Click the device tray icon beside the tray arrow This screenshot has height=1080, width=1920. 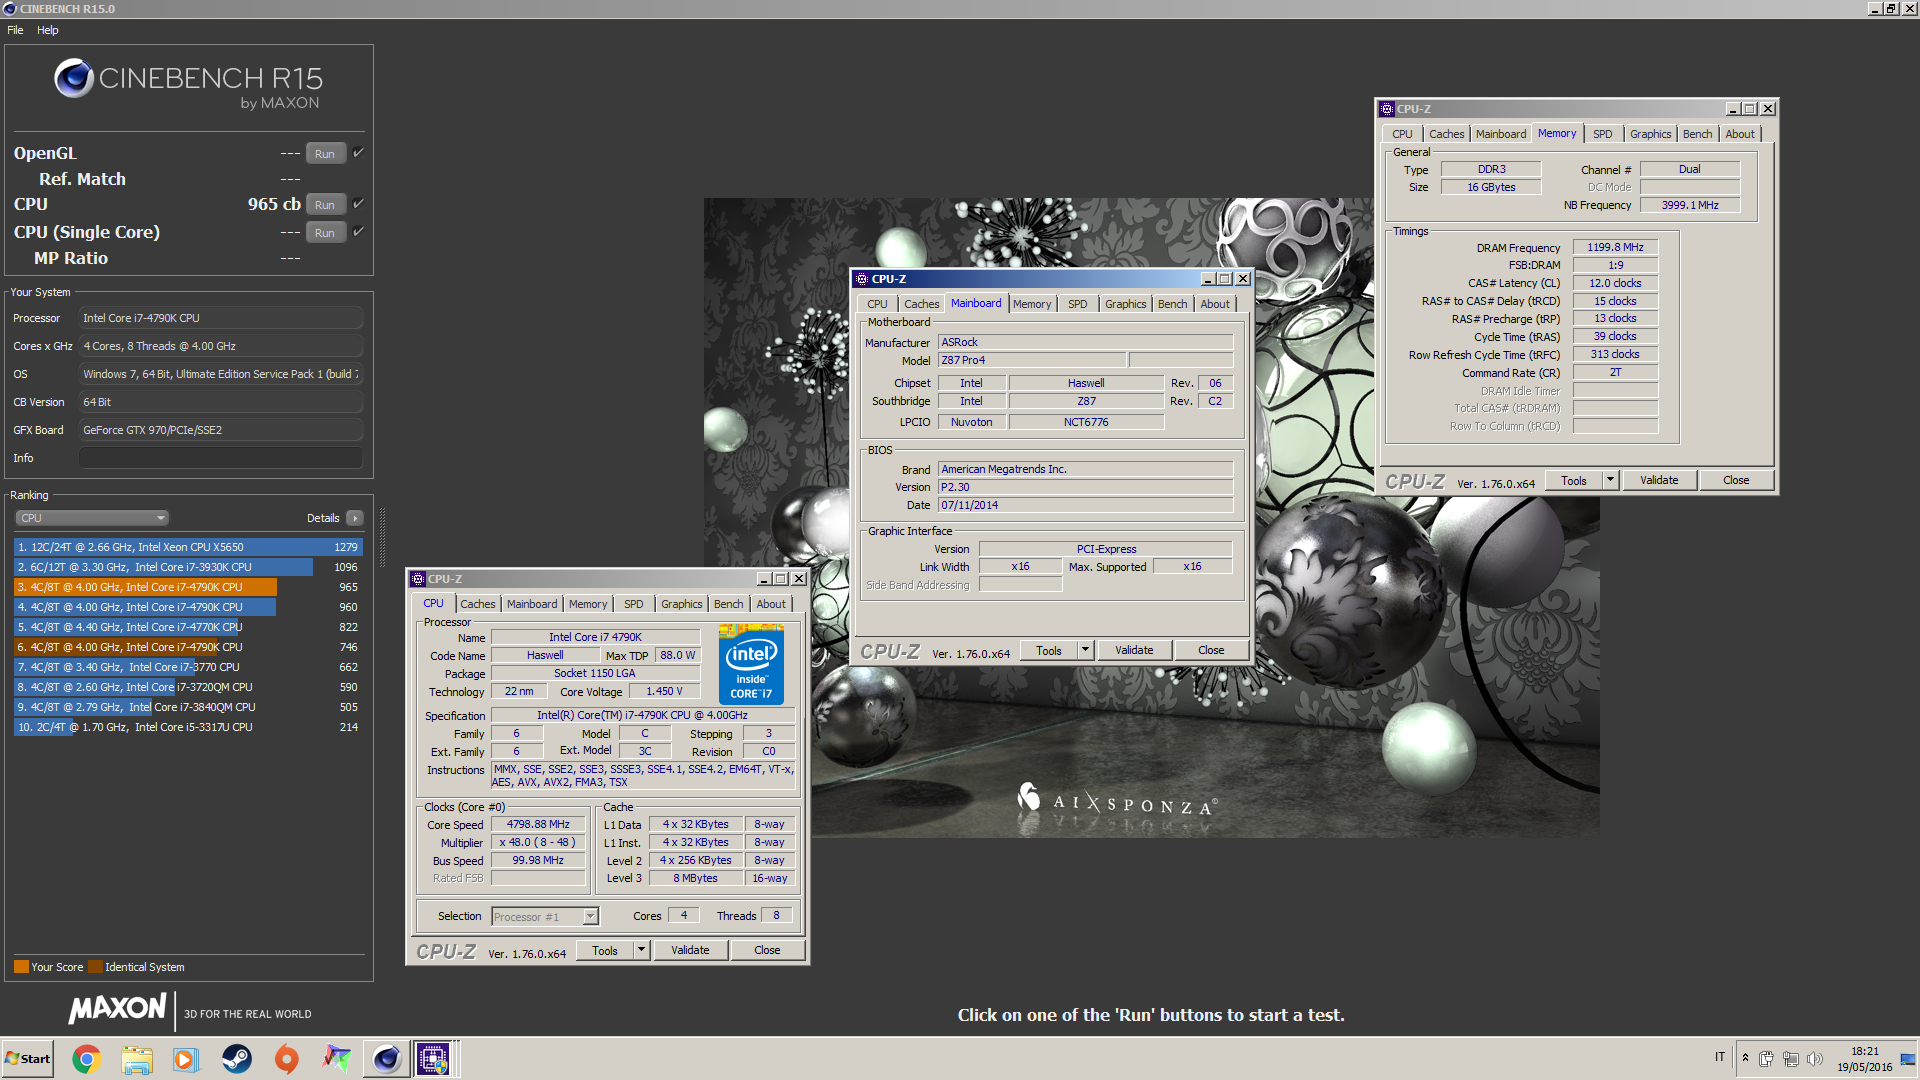pyautogui.click(x=1767, y=1058)
